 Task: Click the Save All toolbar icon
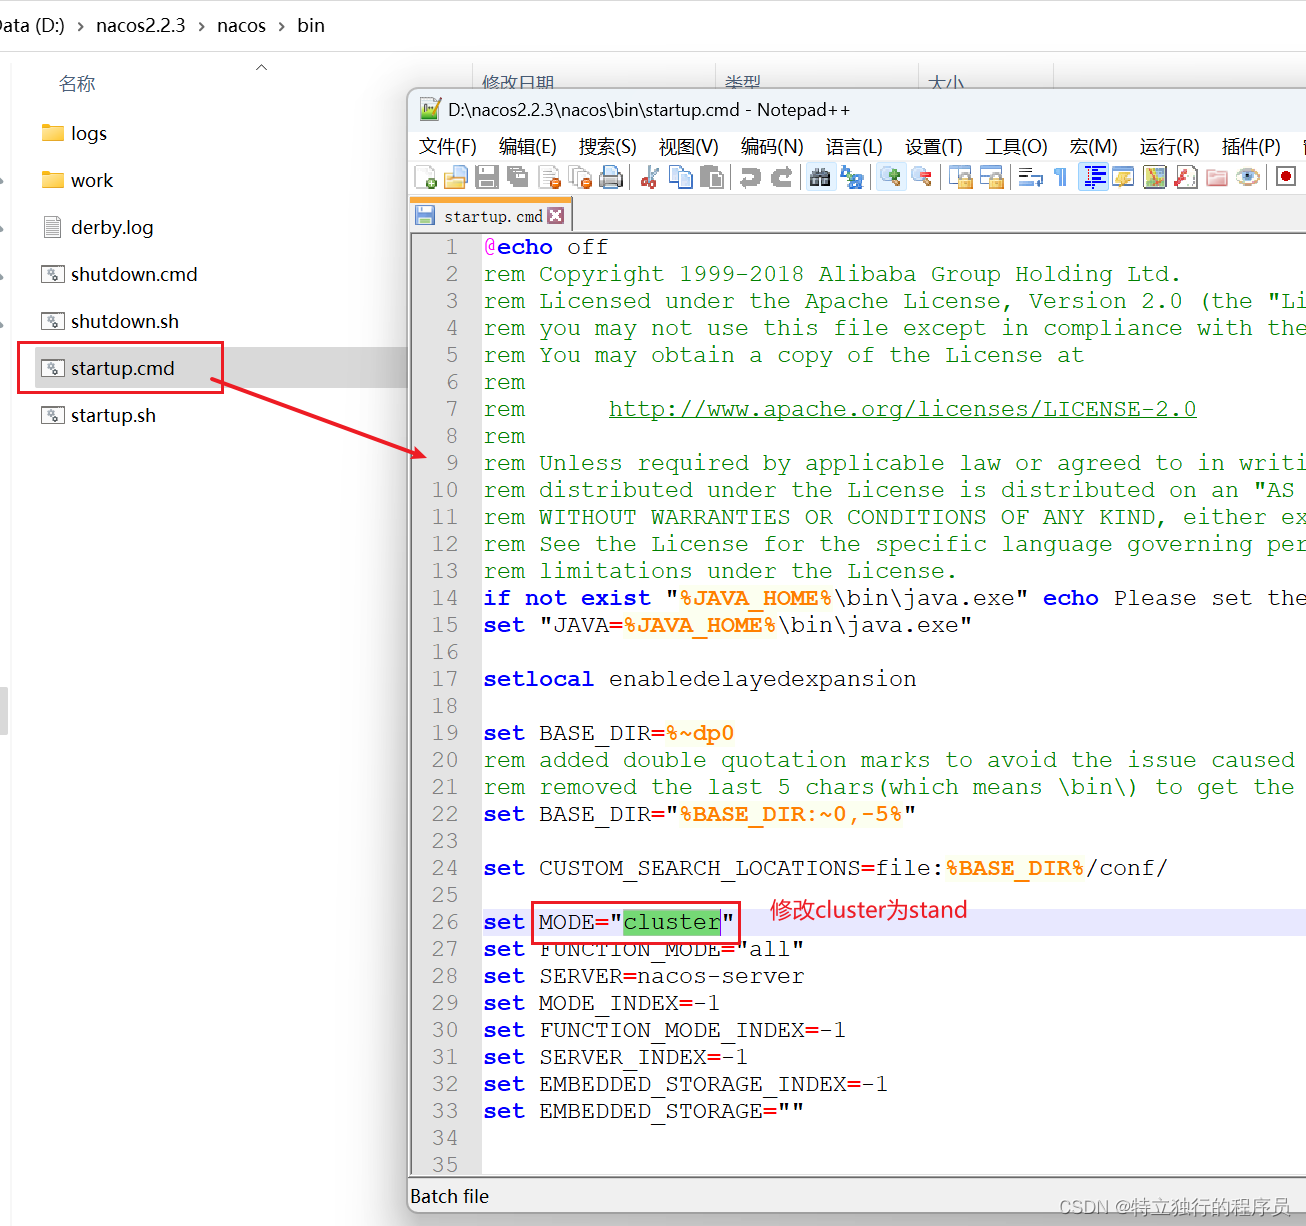click(x=518, y=178)
